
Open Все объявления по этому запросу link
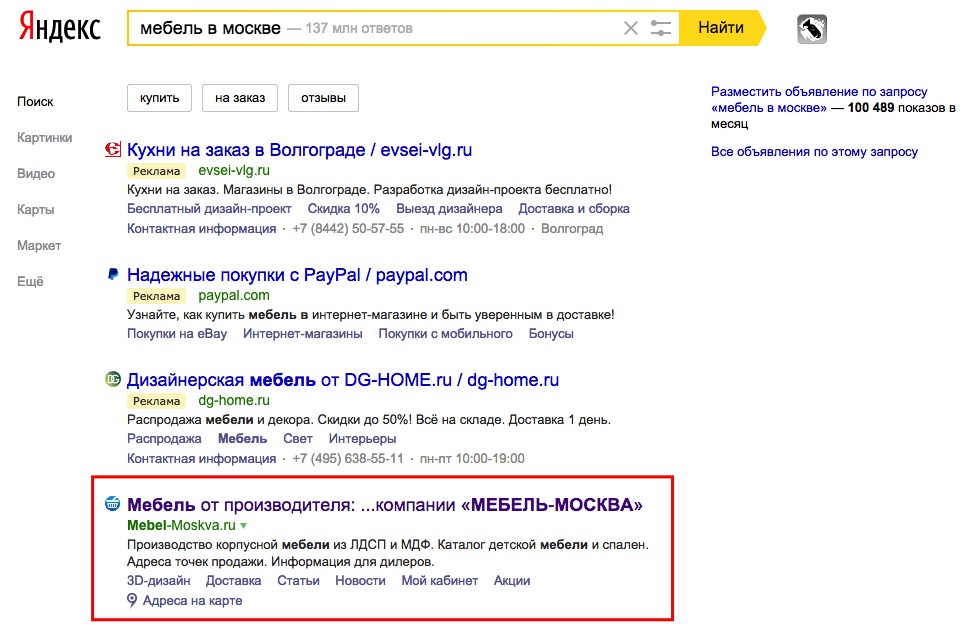point(814,152)
